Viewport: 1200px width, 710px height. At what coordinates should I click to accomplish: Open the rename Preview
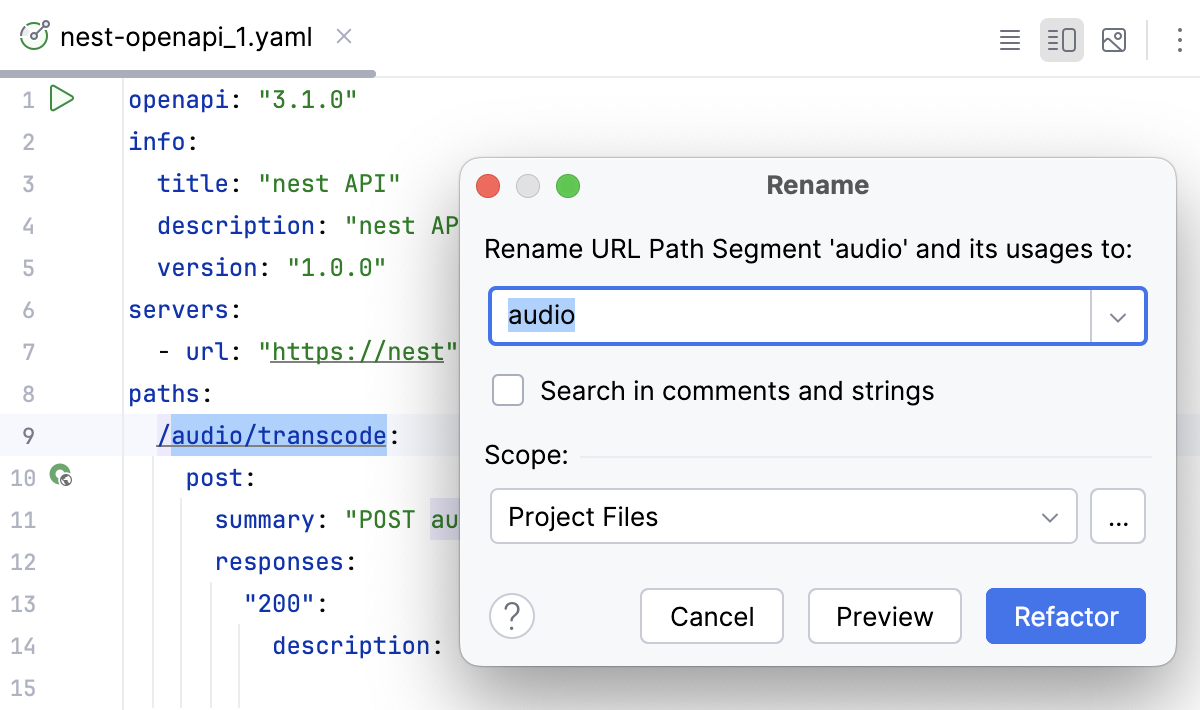(x=884, y=616)
